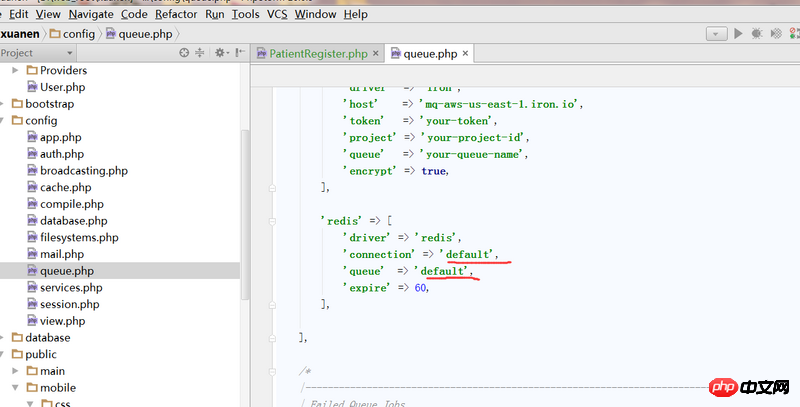800x407 pixels.
Task: Close the queue.php editor tab
Action: 465,54
